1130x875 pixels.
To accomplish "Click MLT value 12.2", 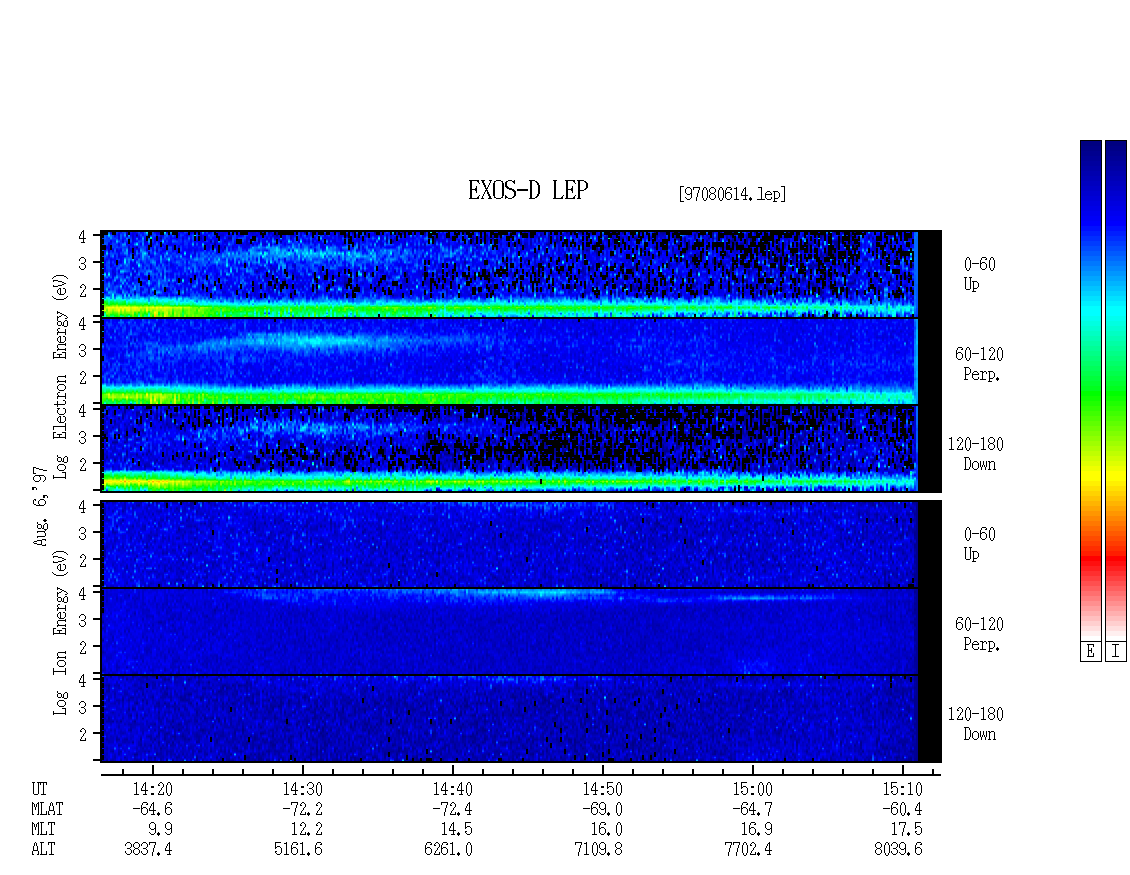I will [306, 830].
